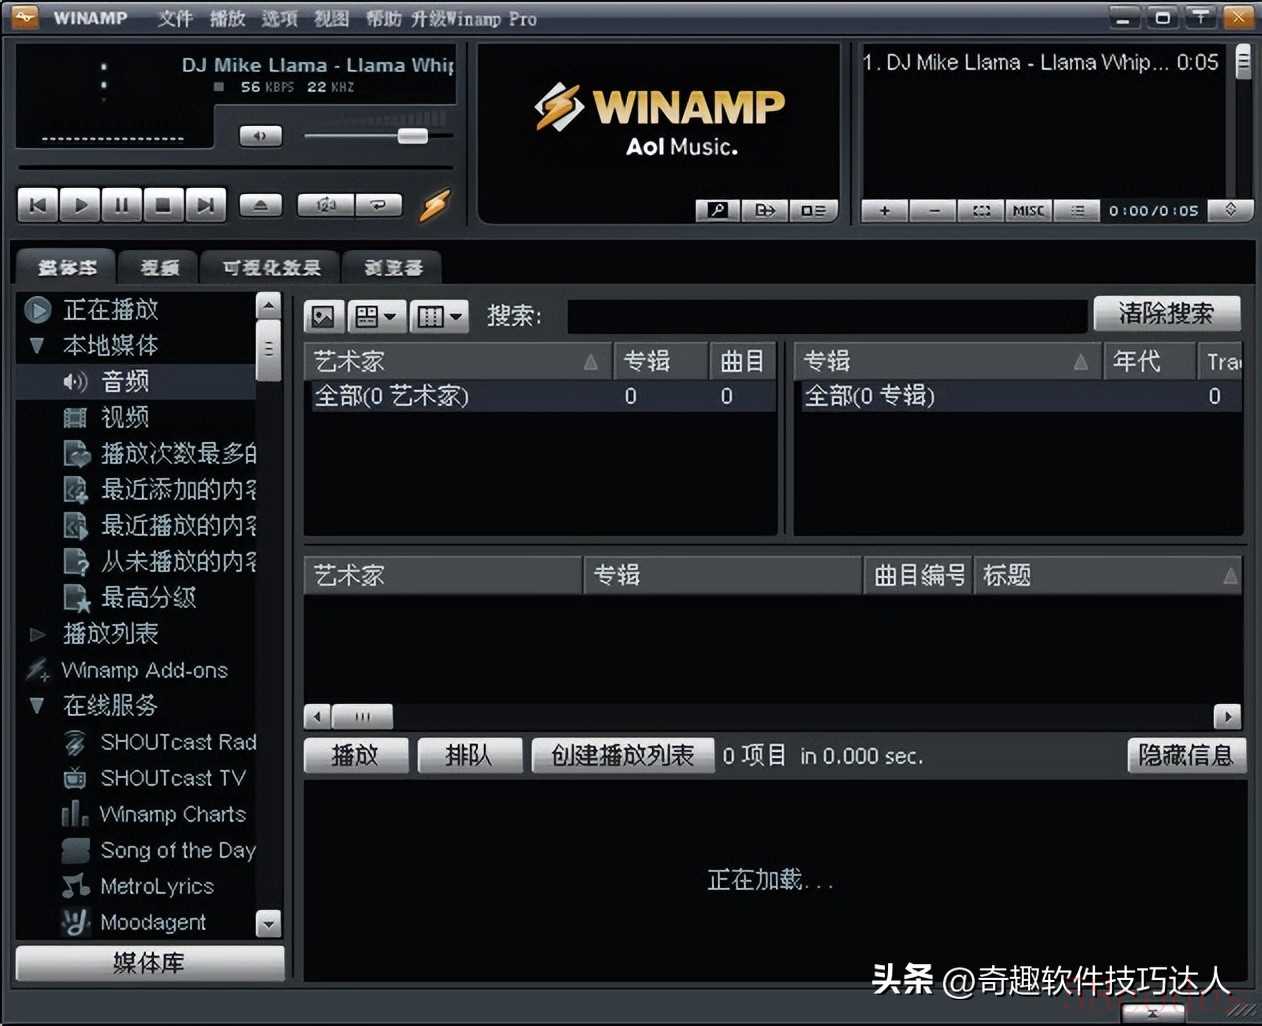Click the 升级Winamp Pro menu item
This screenshot has width=1262, height=1026.
pos(474,18)
